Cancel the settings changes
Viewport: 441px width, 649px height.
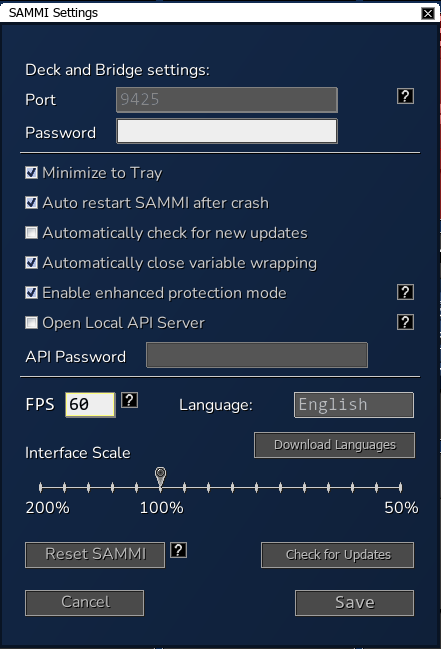point(85,603)
